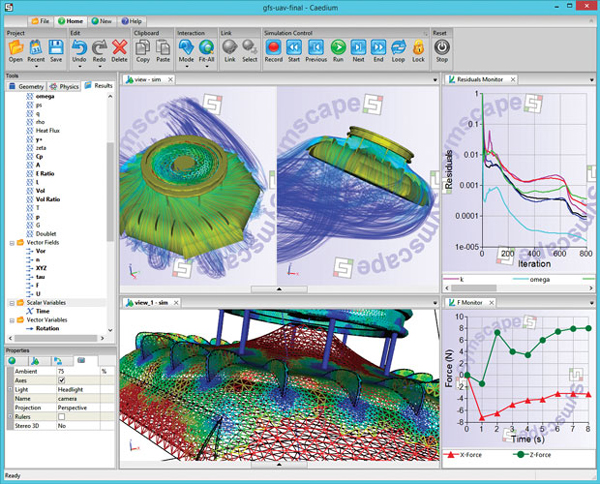Image resolution: width=600 pixels, height=484 pixels.
Task: Click the Delete icon in Edit group
Action: [x=120, y=47]
